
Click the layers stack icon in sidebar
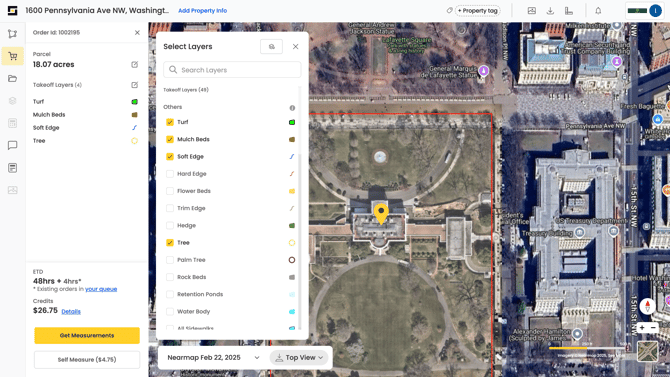point(12,101)
